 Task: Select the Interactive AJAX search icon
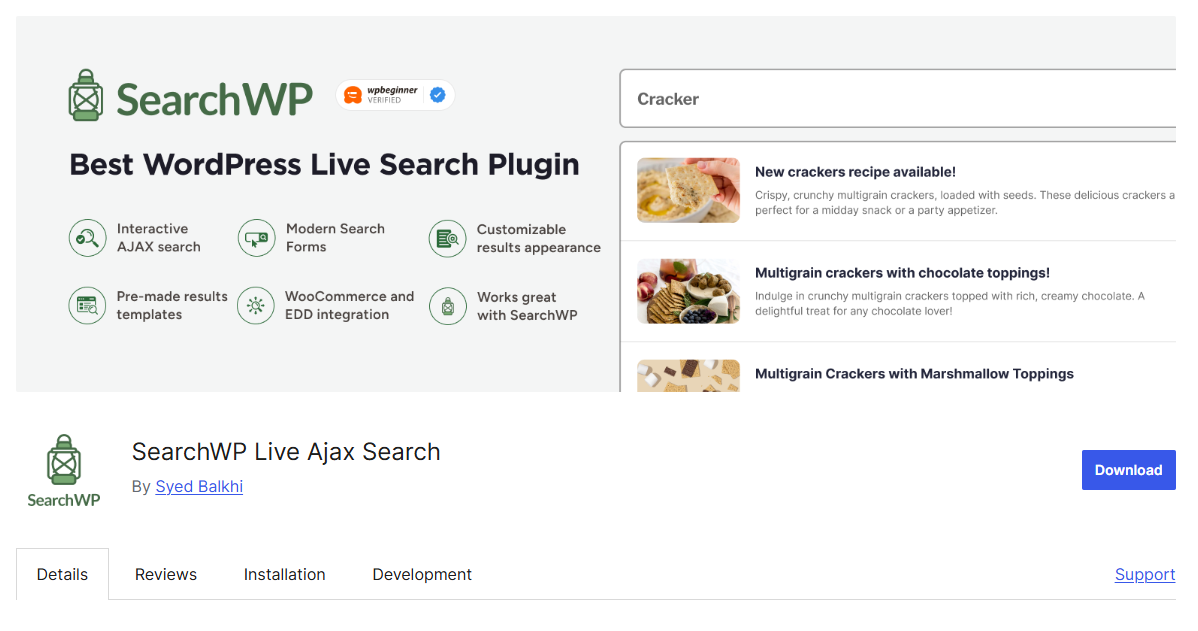[x=87, y=238]
